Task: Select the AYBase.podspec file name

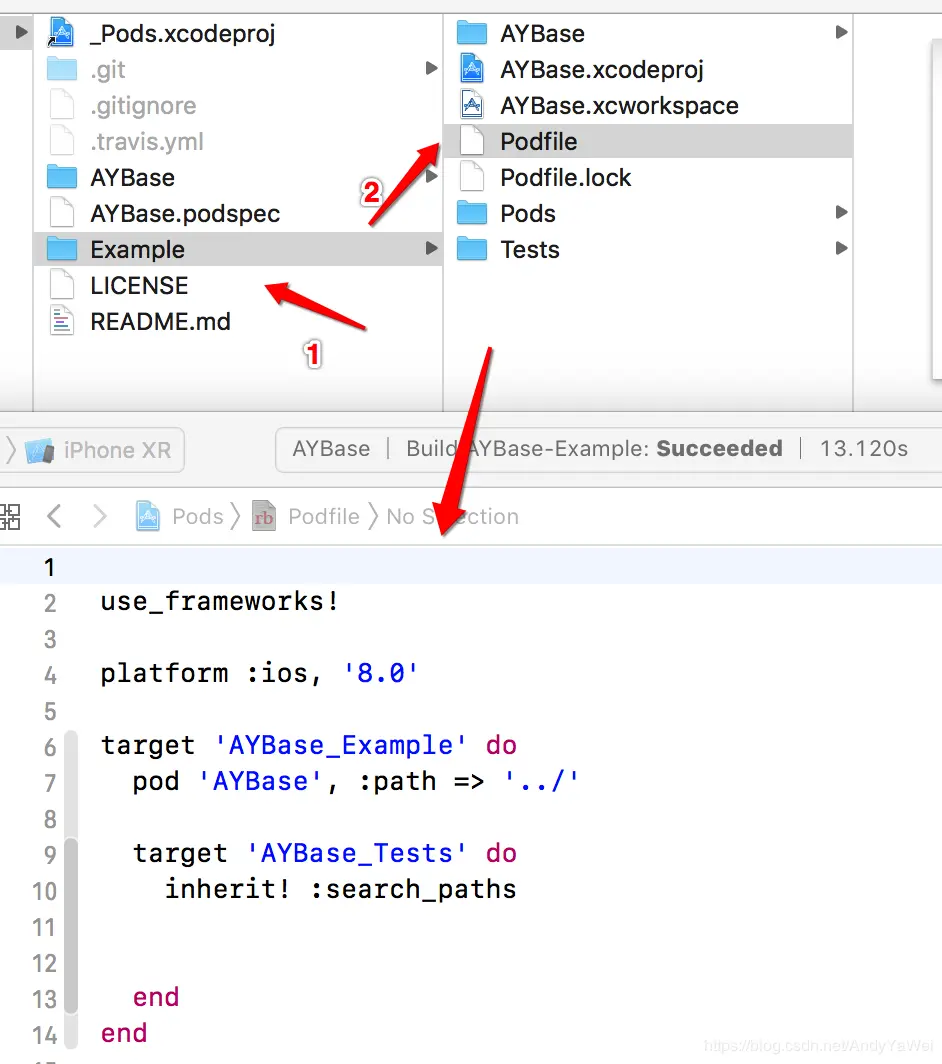Action: 185,214
